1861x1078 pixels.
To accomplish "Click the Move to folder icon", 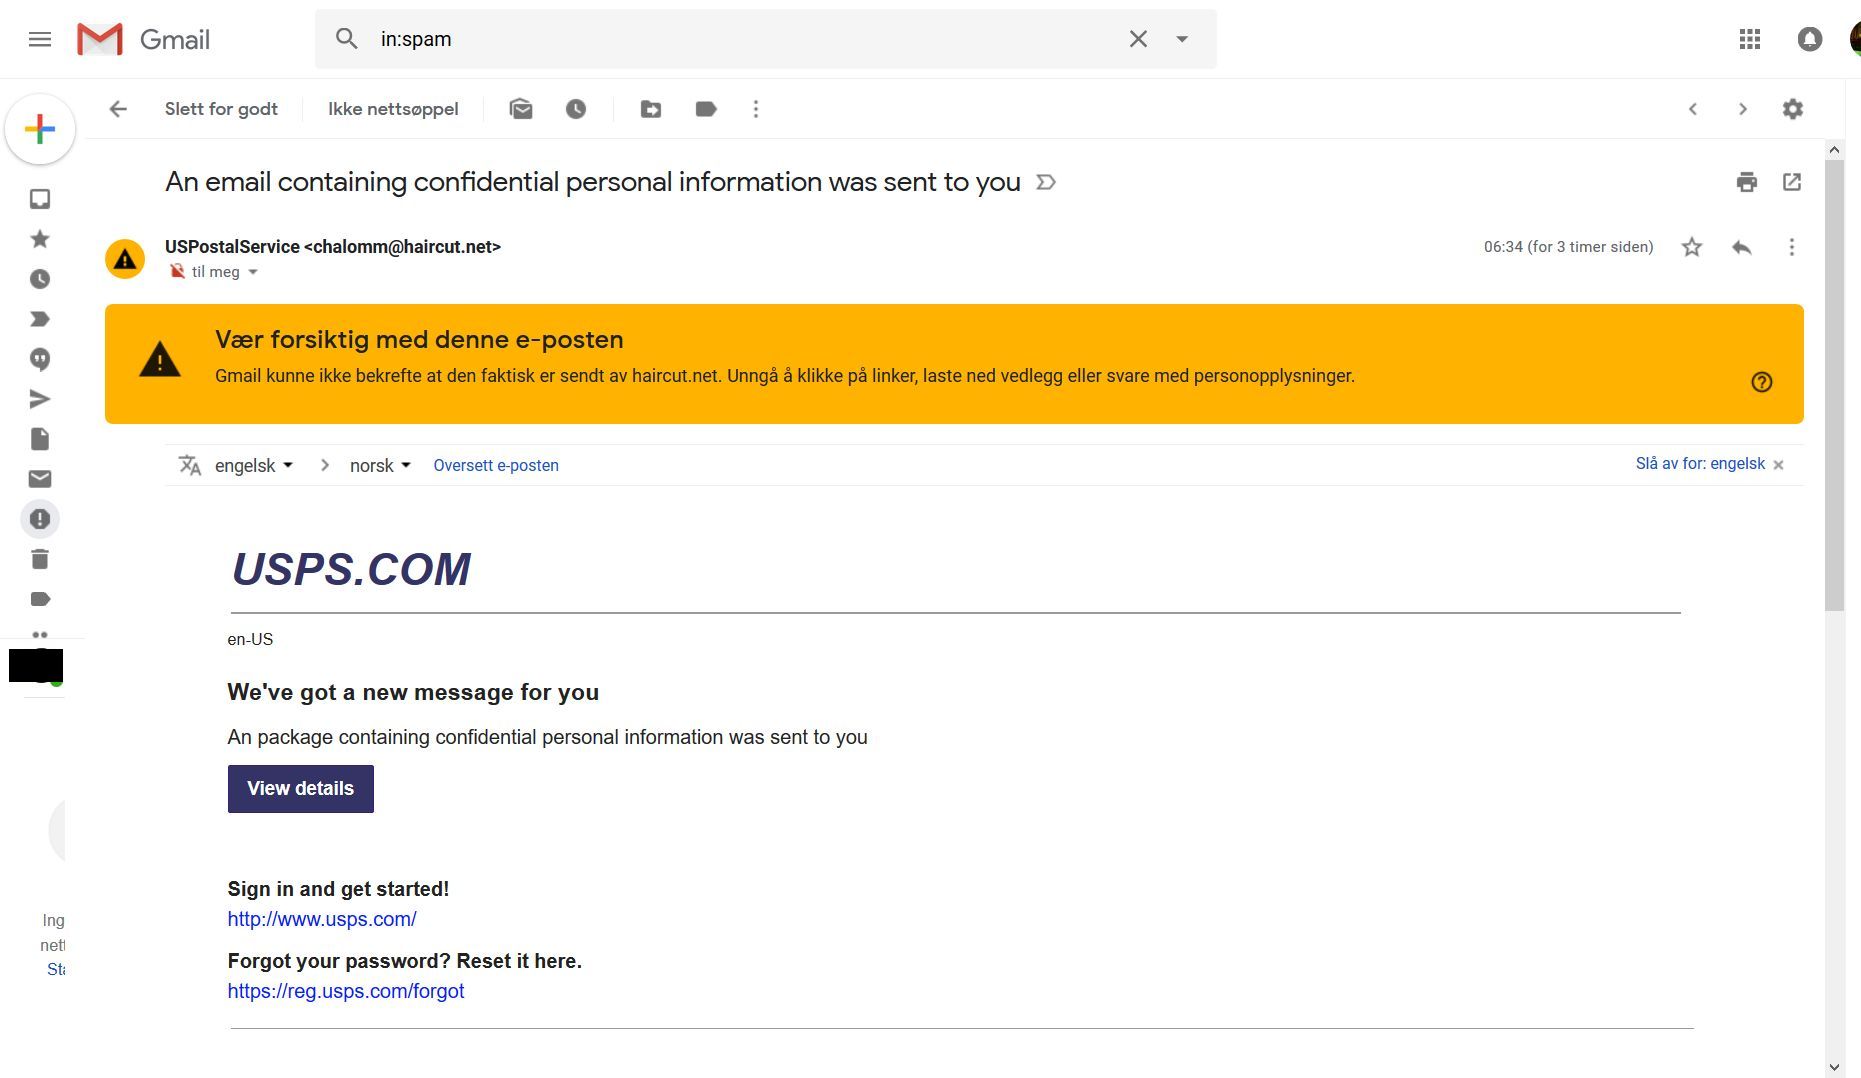I will (x=651, y=109).
